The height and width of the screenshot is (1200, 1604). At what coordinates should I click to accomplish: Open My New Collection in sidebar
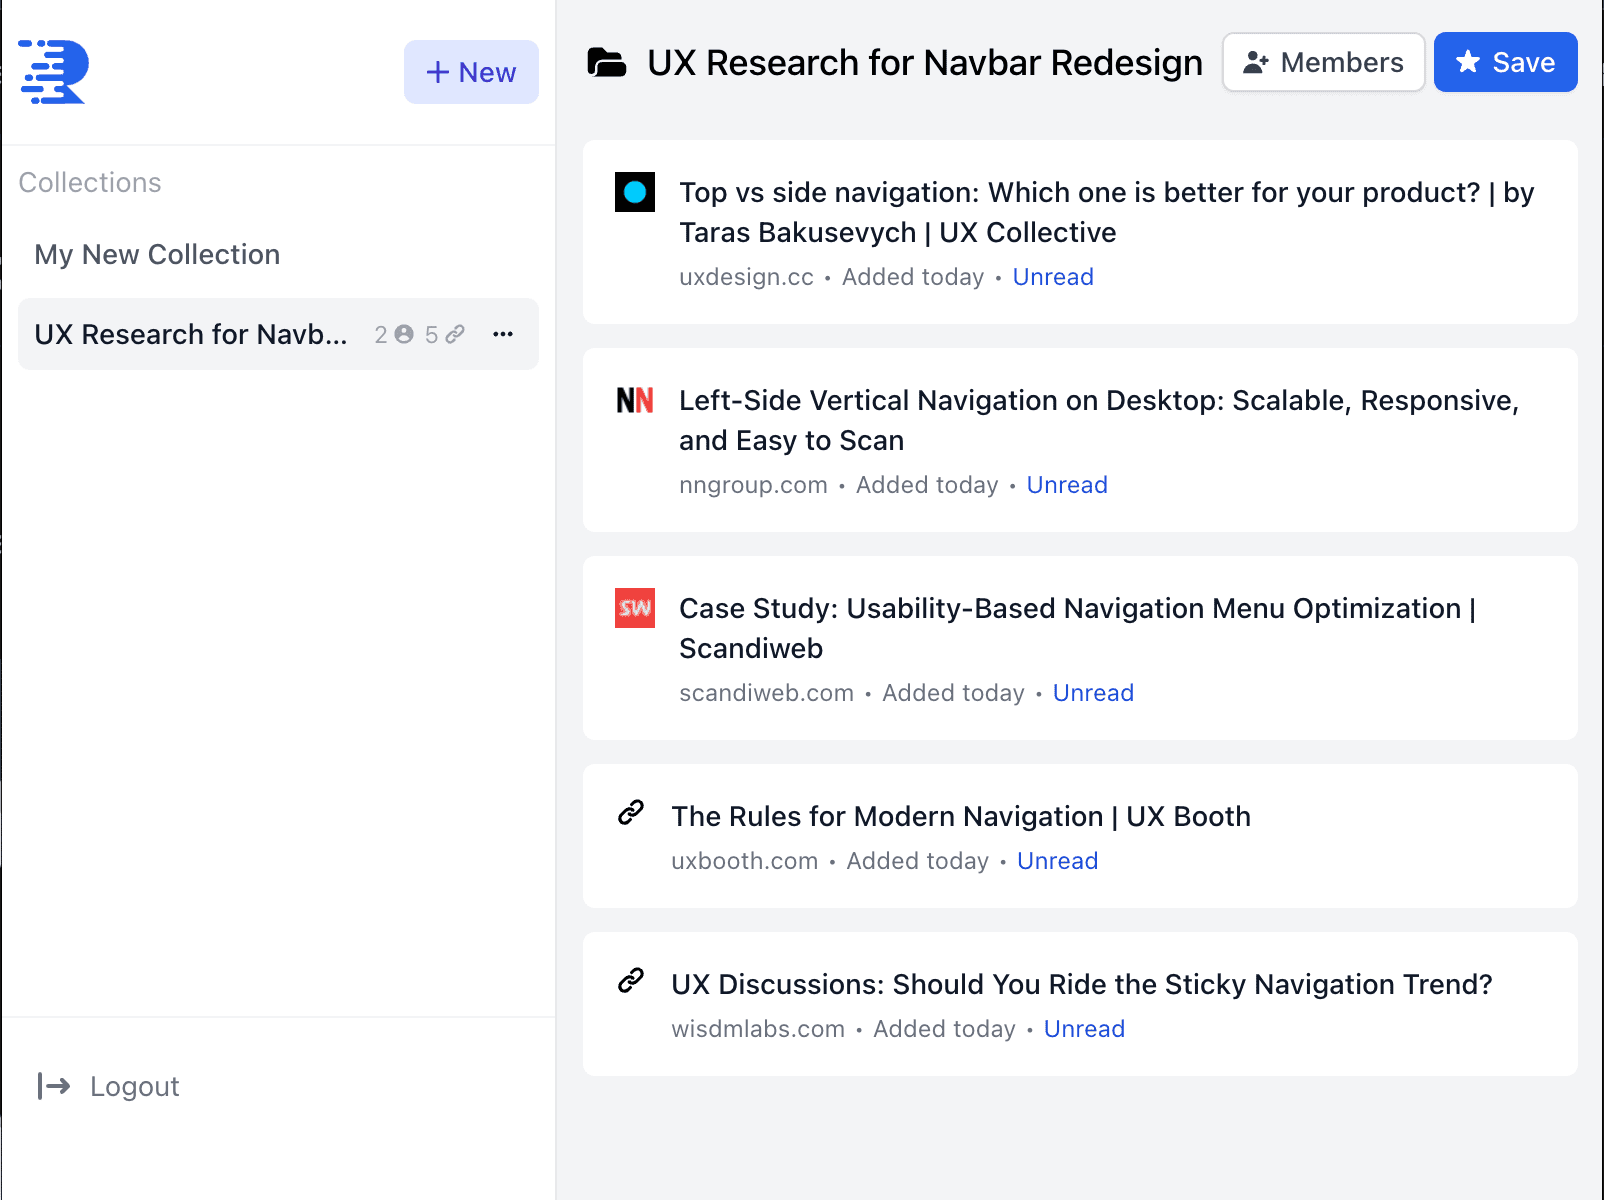tap(157, 254)
